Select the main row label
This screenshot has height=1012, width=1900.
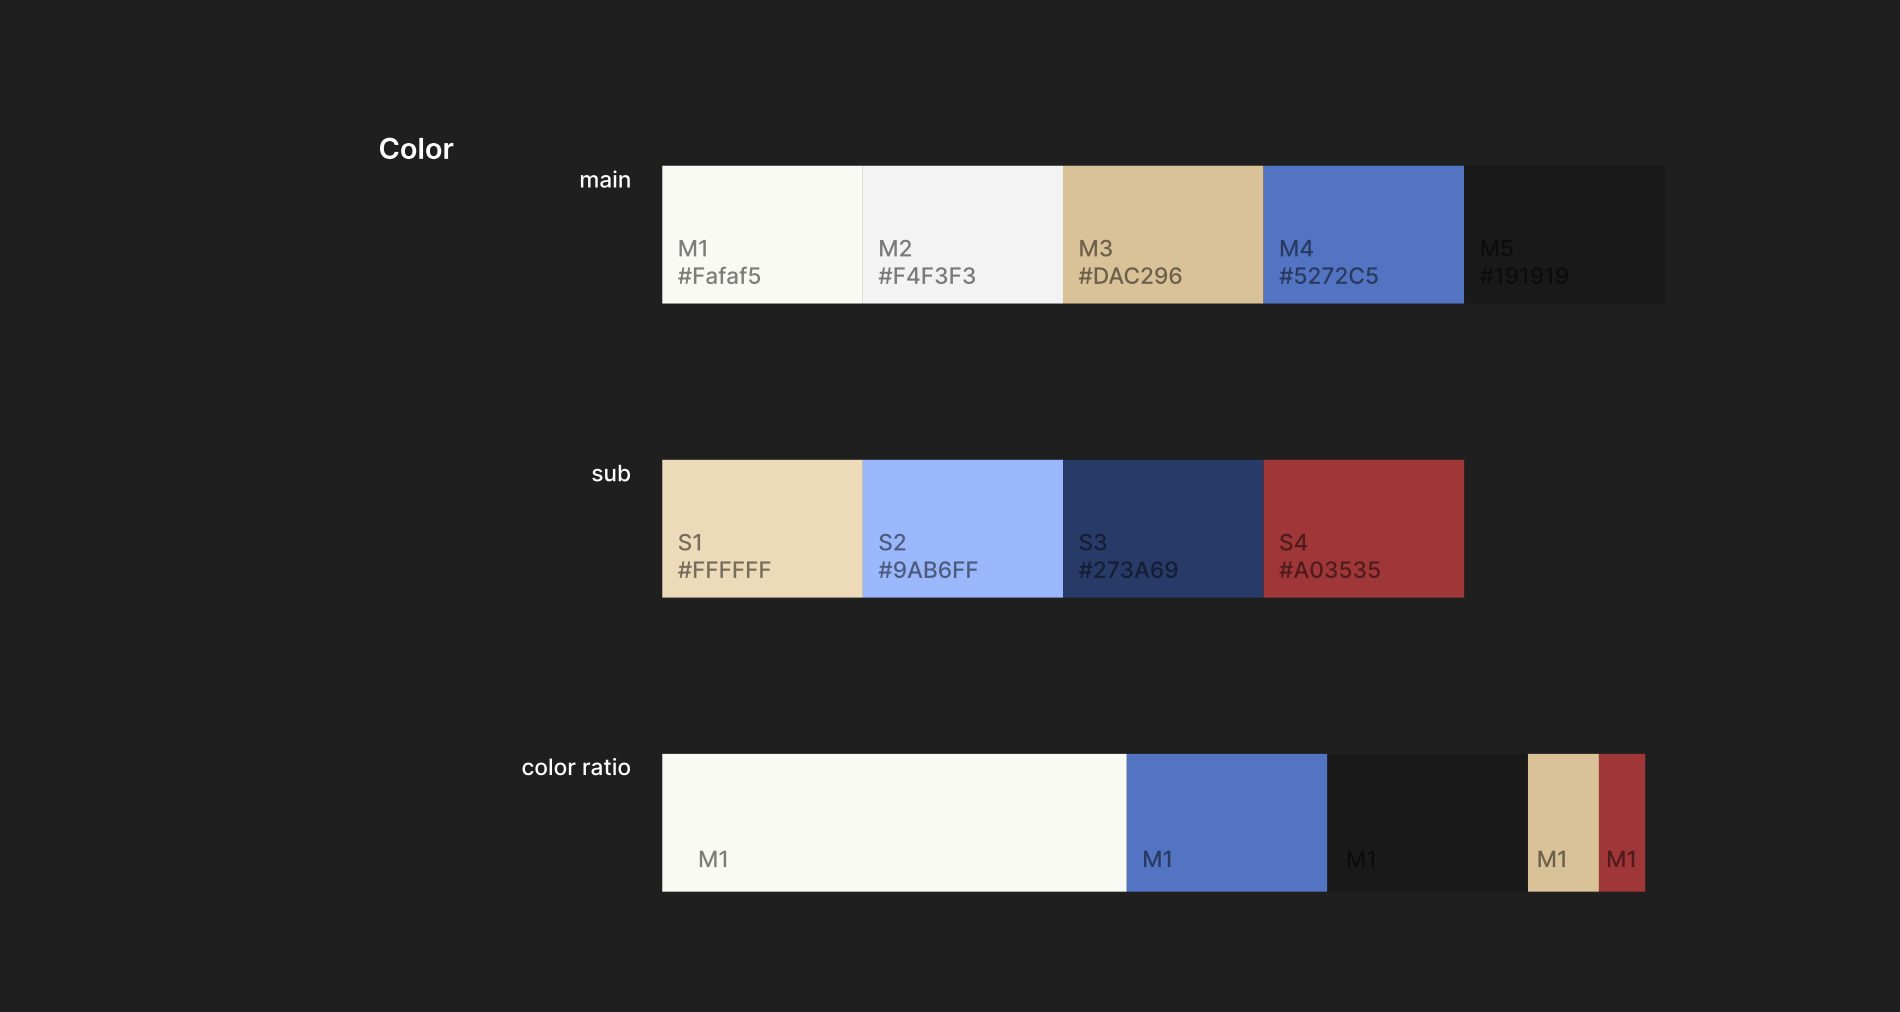coord(605,180)
